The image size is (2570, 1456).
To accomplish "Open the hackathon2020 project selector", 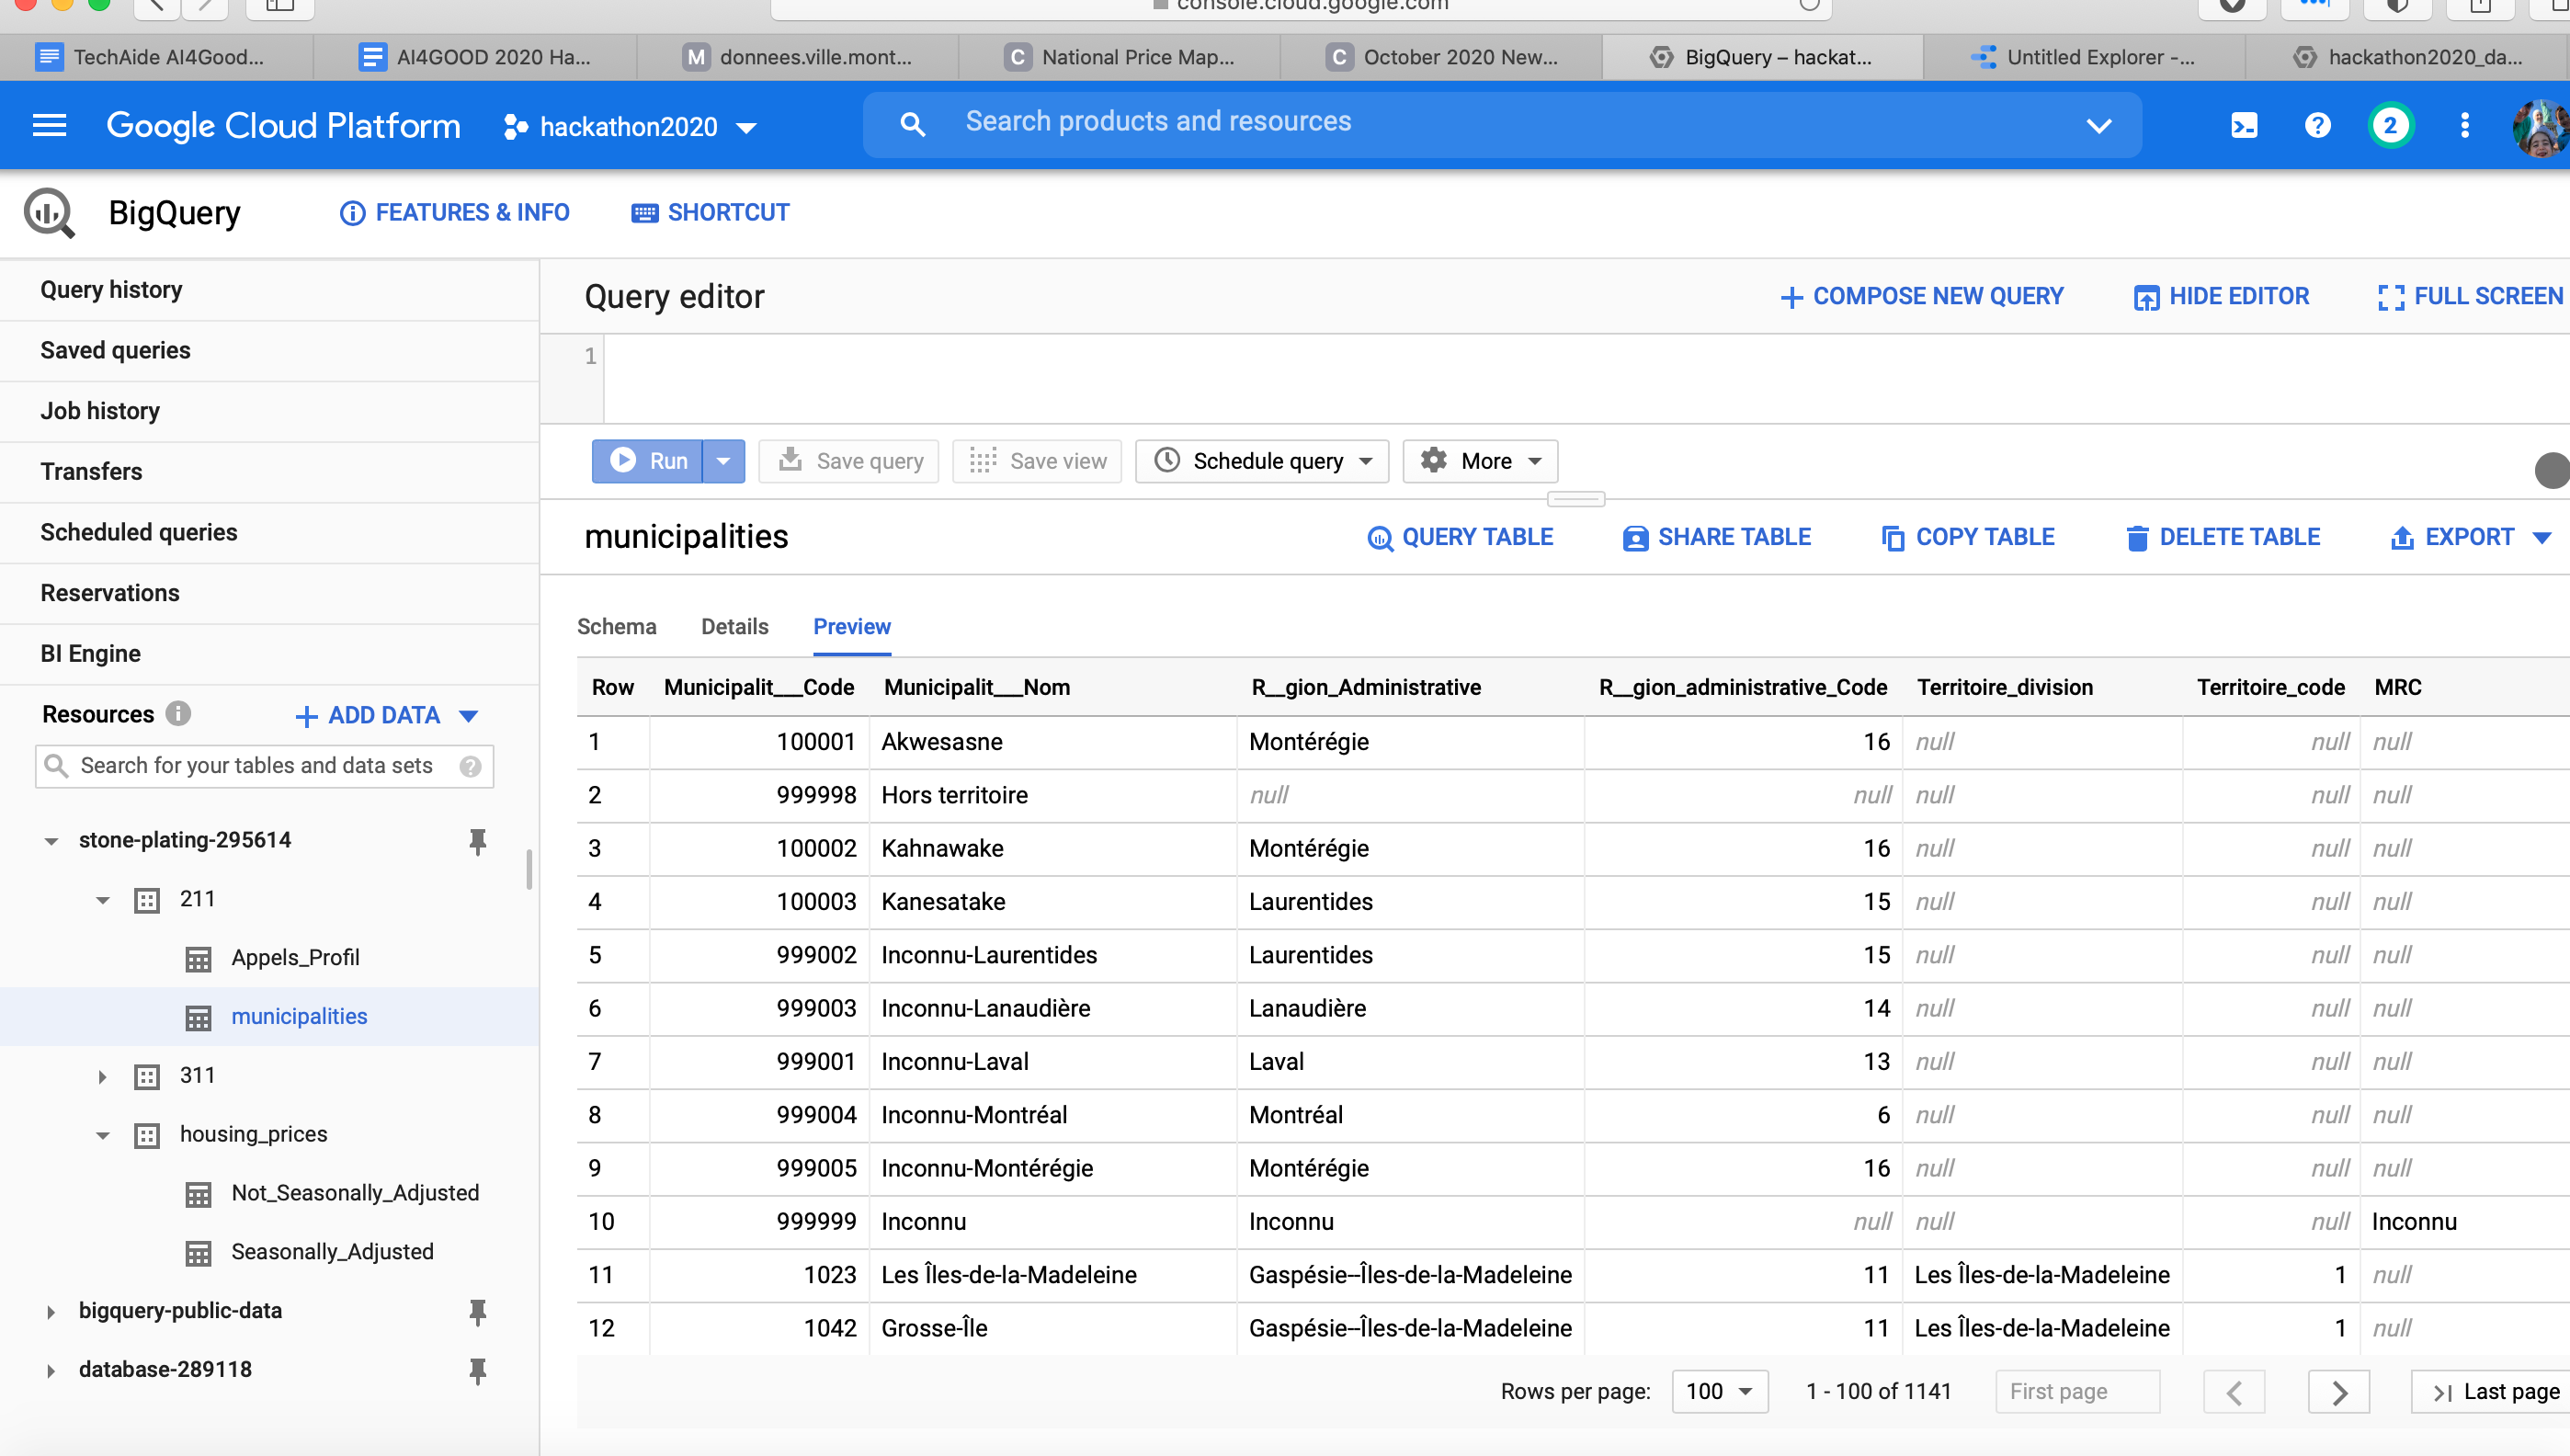I will [630, 127].
